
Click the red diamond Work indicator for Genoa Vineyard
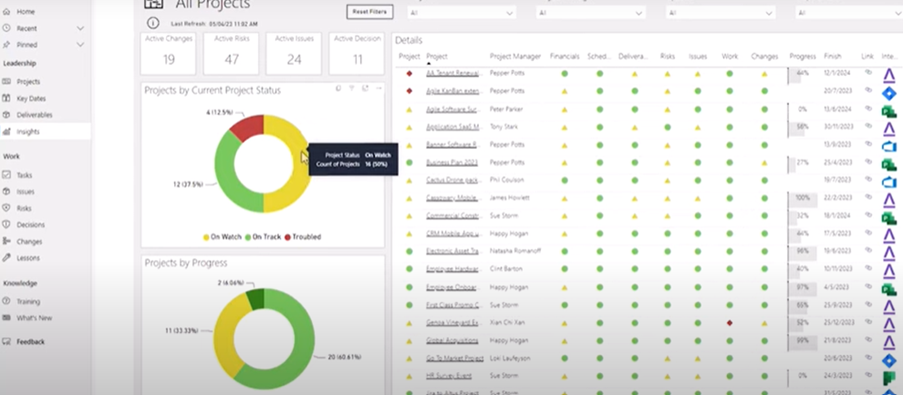pyautogui.click(x=730, y=323)
